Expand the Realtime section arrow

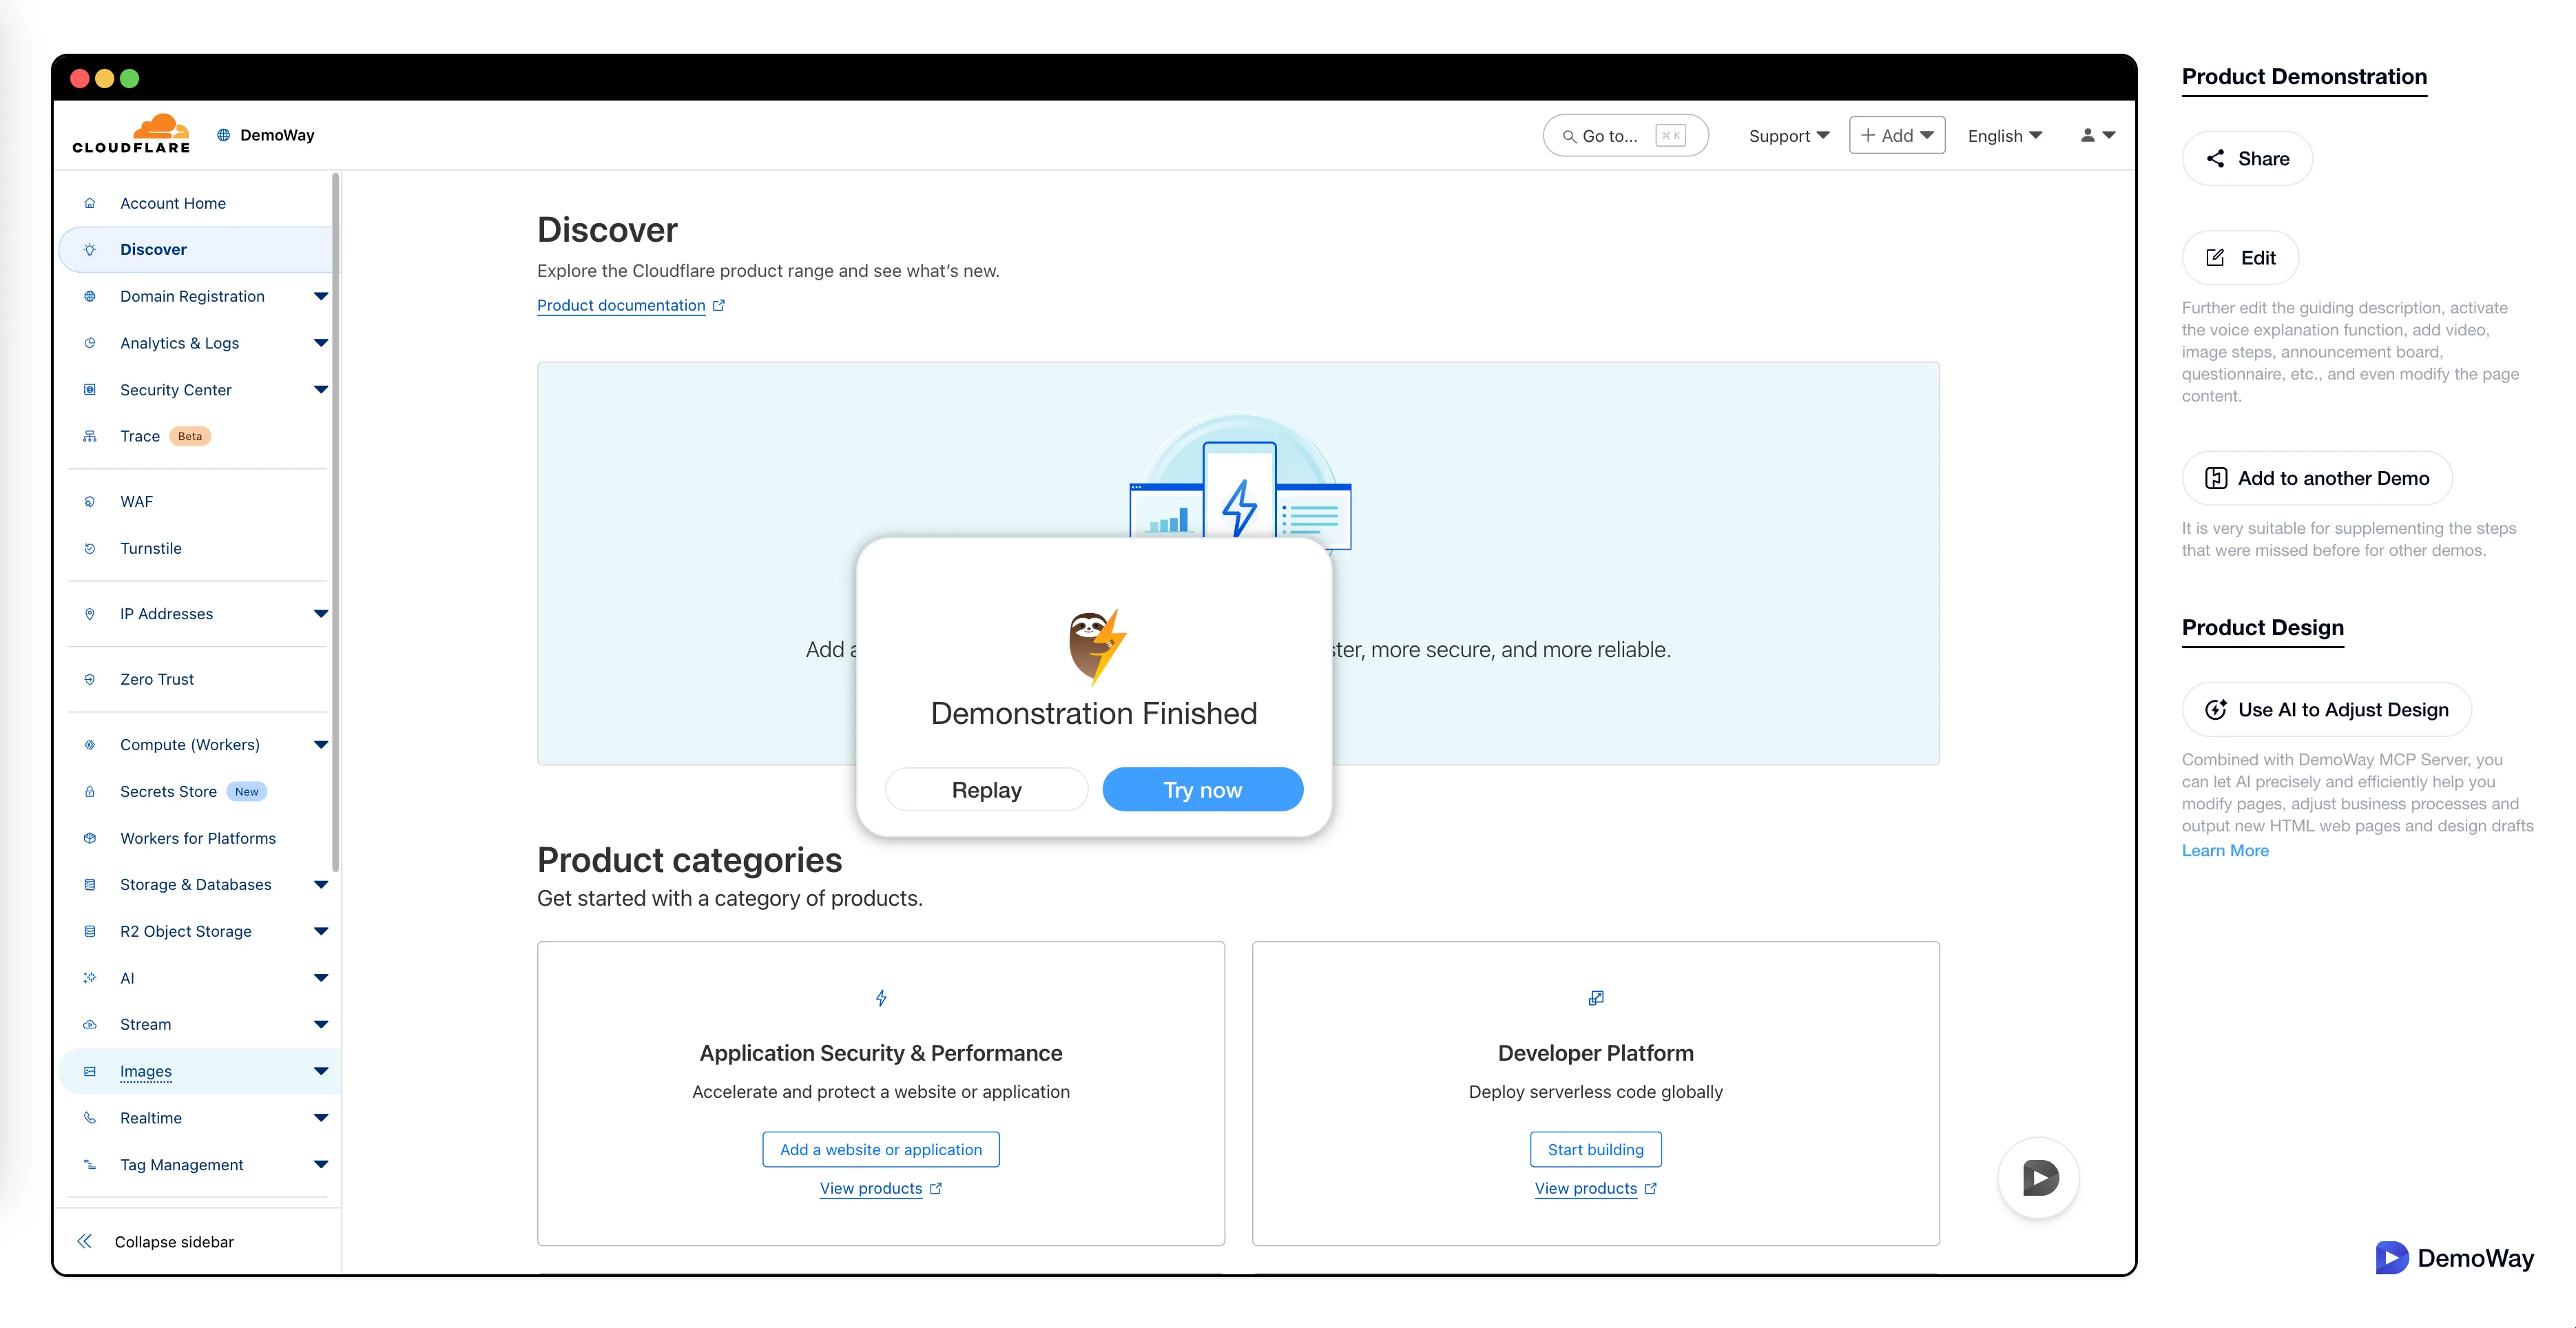(x=321, y=1118)
